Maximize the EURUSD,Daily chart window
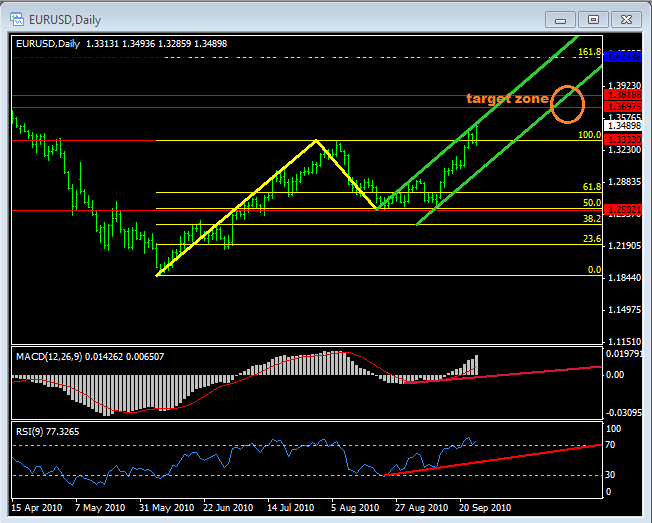The image size is (652, 523). tap(593, 20)
